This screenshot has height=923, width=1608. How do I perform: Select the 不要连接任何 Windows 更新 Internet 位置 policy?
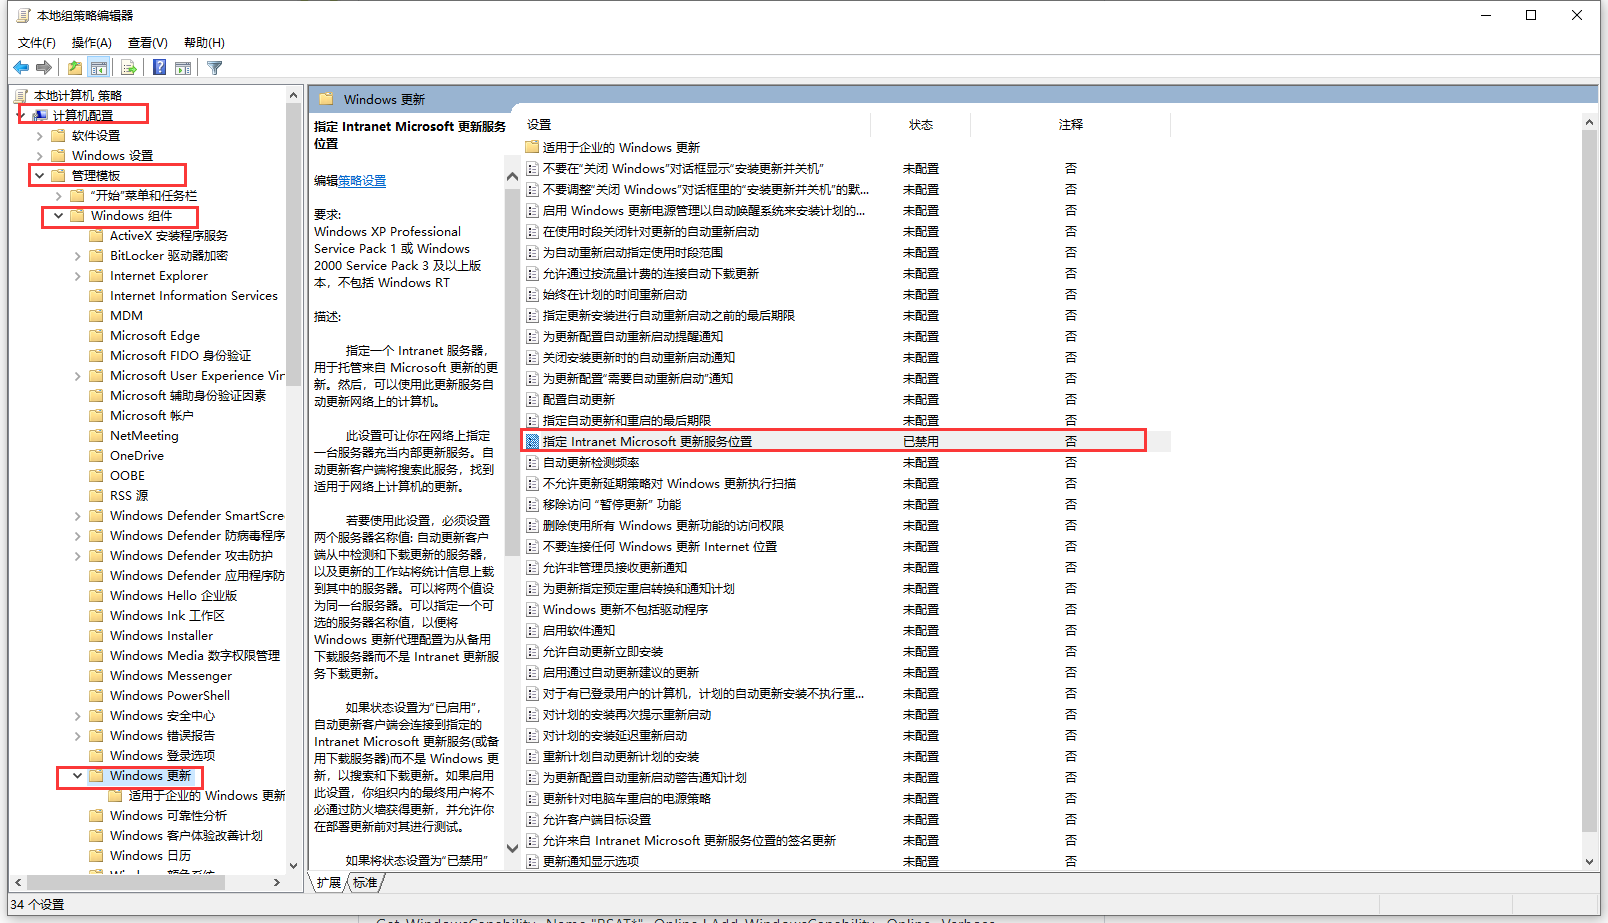660,547
